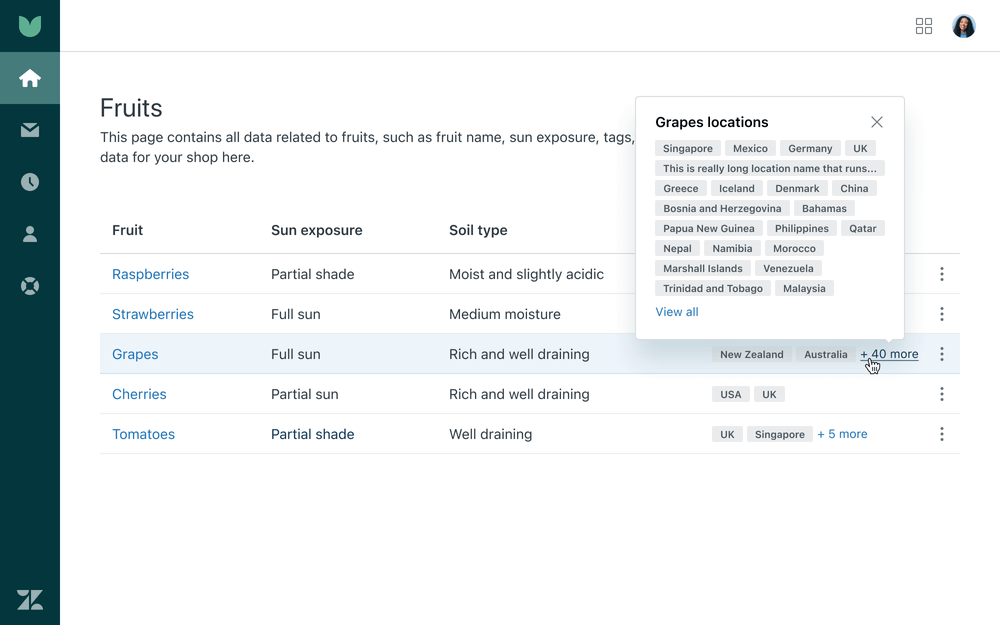Click the Mexico tag
The height and width of the screenshot is (625, 1000).
[750, 149]
